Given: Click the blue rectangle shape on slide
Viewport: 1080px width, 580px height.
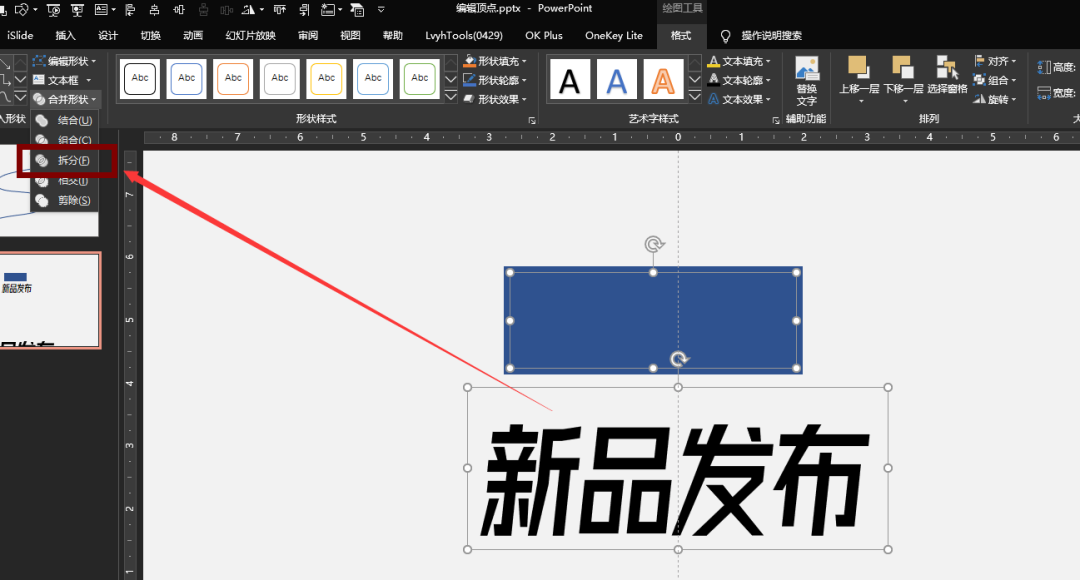Looking at the screenshot, I should pos(653,320).
